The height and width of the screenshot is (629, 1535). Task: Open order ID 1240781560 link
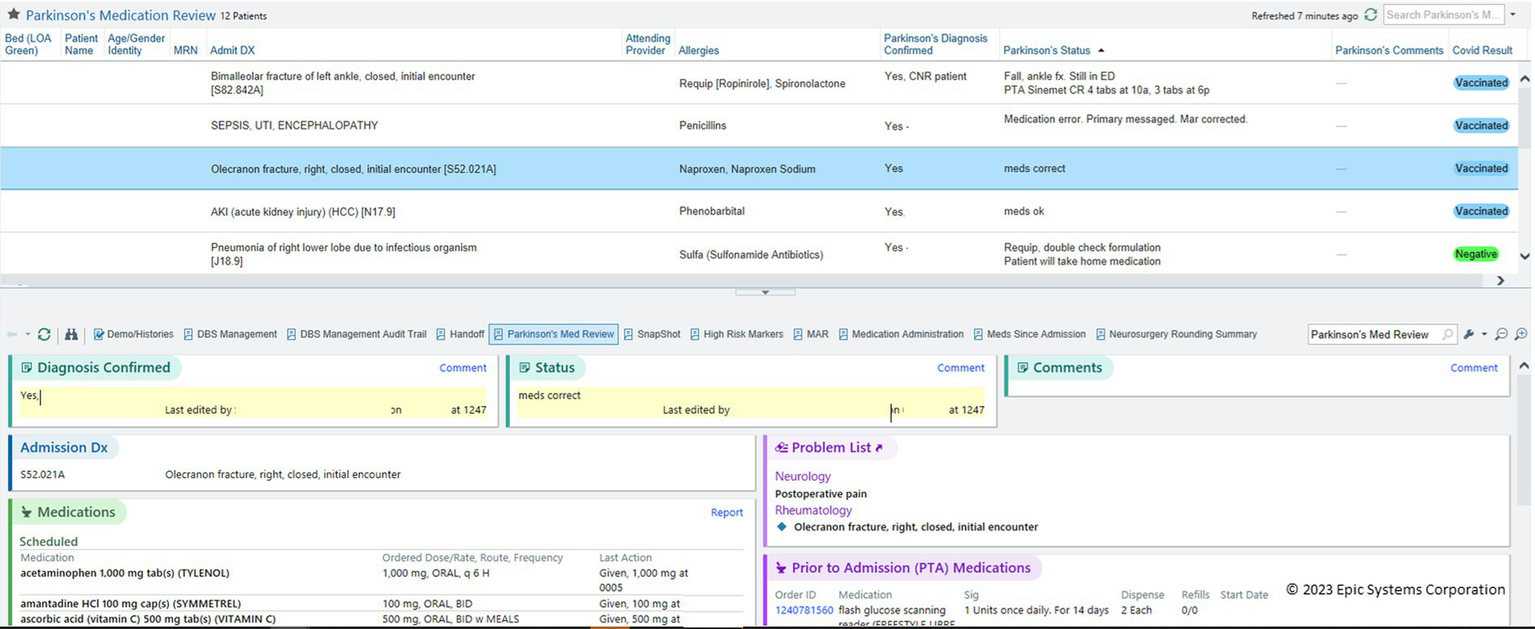803,610
